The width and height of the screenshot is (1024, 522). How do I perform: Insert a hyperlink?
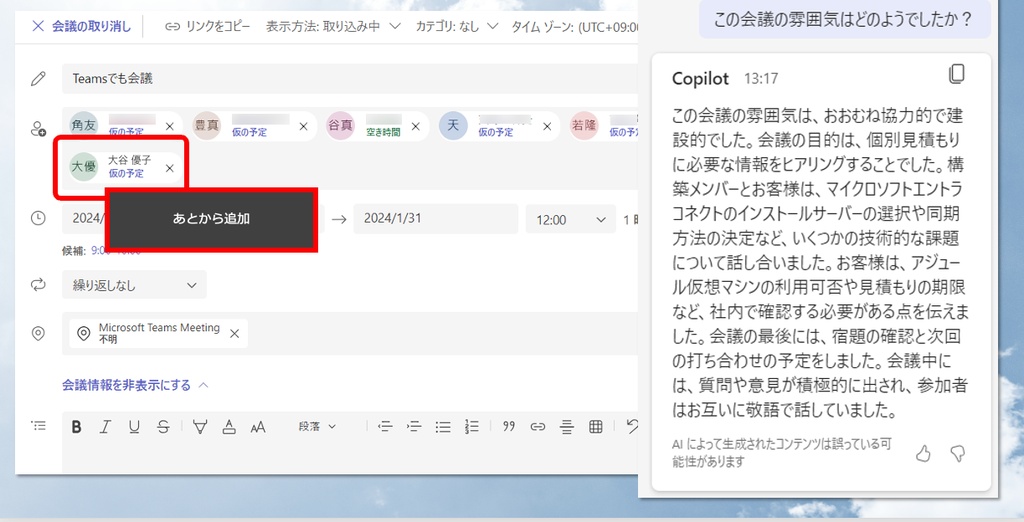tap(537, 427)
